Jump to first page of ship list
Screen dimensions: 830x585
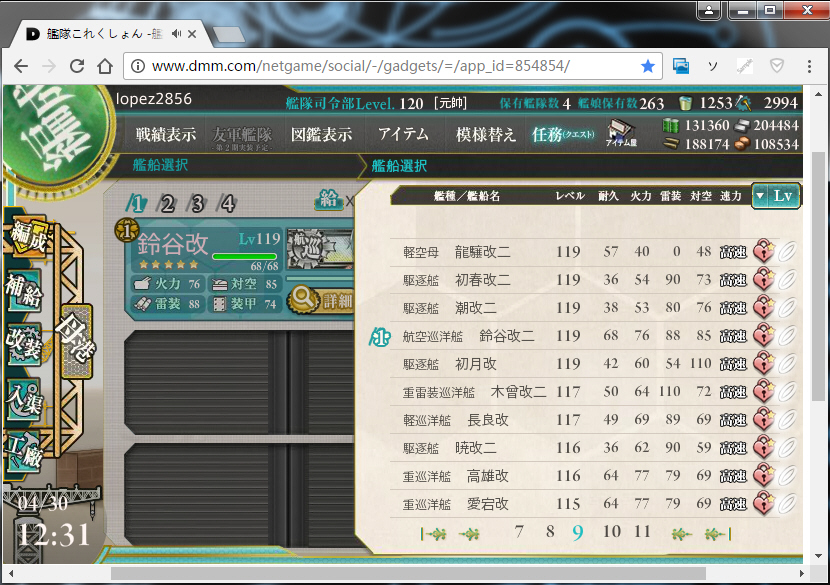coord(433,534)
